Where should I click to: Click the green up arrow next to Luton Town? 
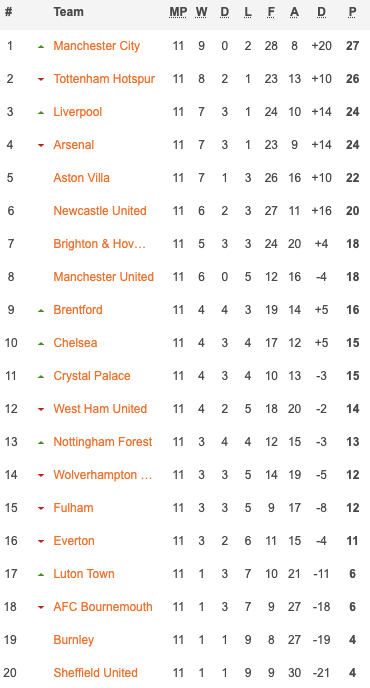[41, 574]
